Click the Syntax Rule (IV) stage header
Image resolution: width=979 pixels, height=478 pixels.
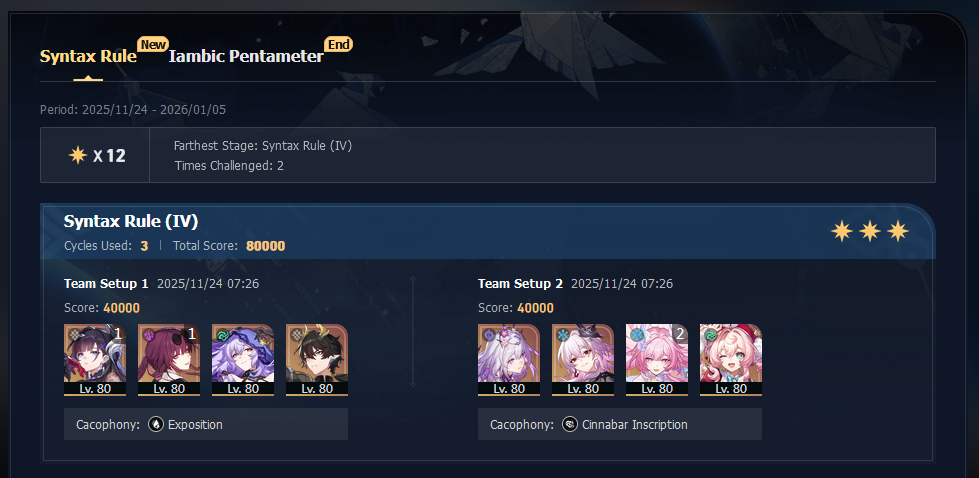pos(131,222)
